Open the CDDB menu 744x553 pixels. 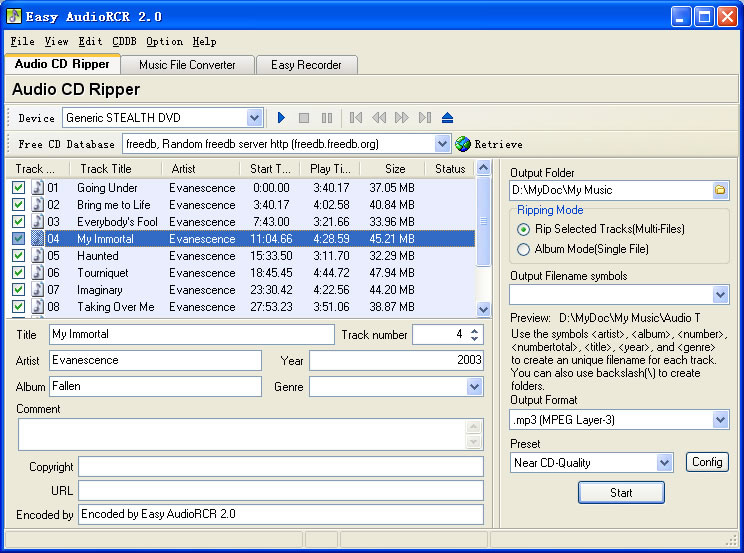(x=124, y=42)
